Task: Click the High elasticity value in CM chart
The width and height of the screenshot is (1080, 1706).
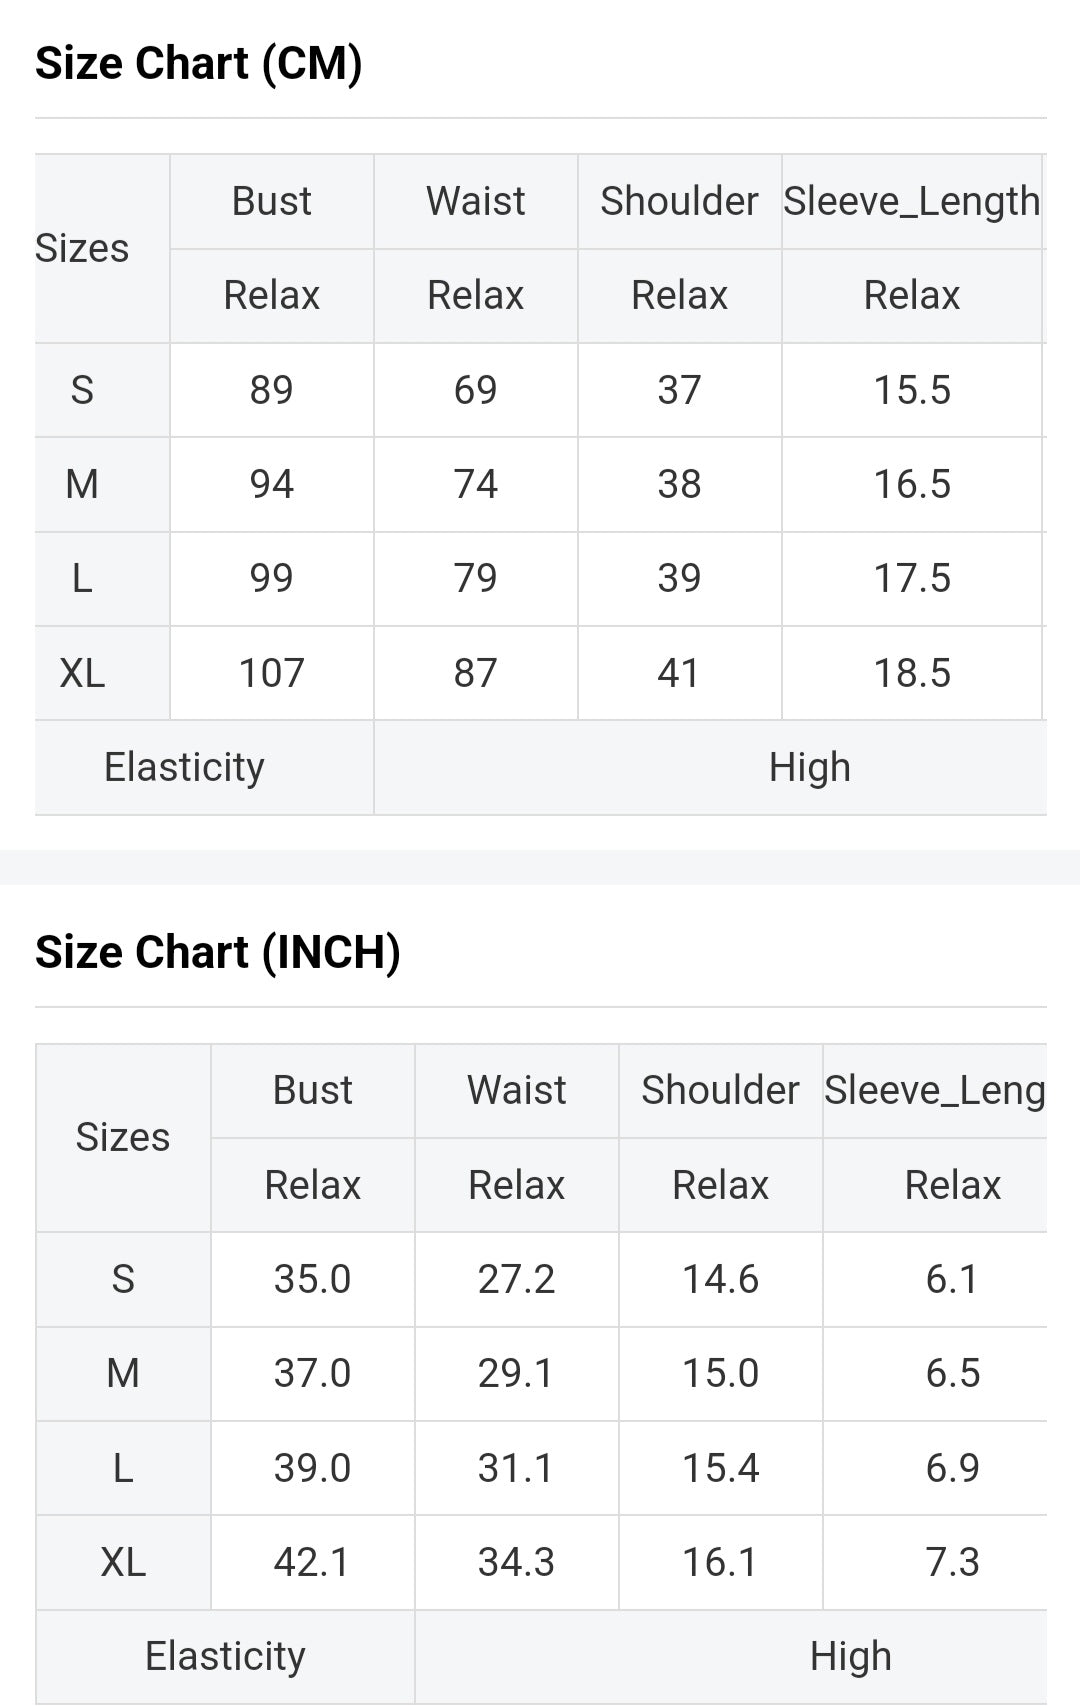Action: [x=809, y=767]
